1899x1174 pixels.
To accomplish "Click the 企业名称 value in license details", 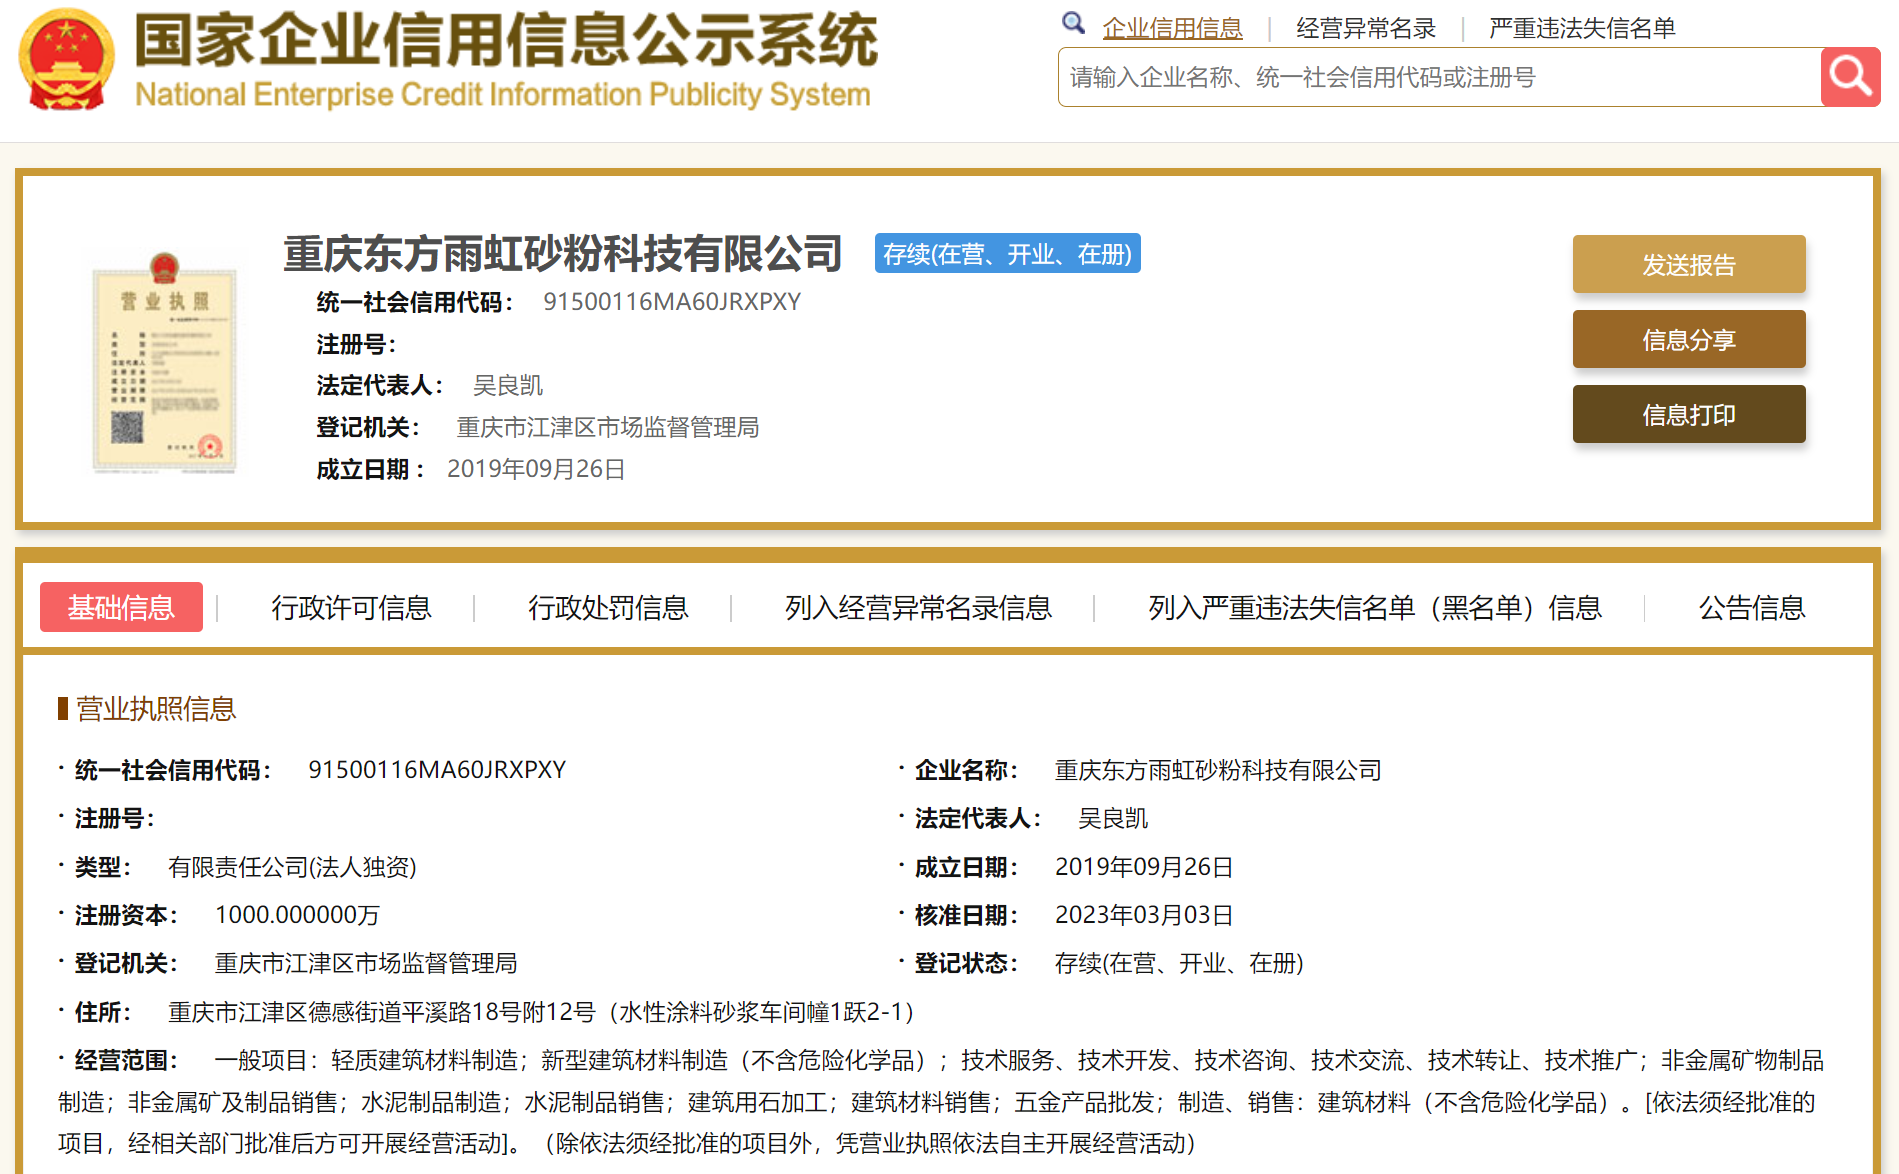I will (1218, 770).
